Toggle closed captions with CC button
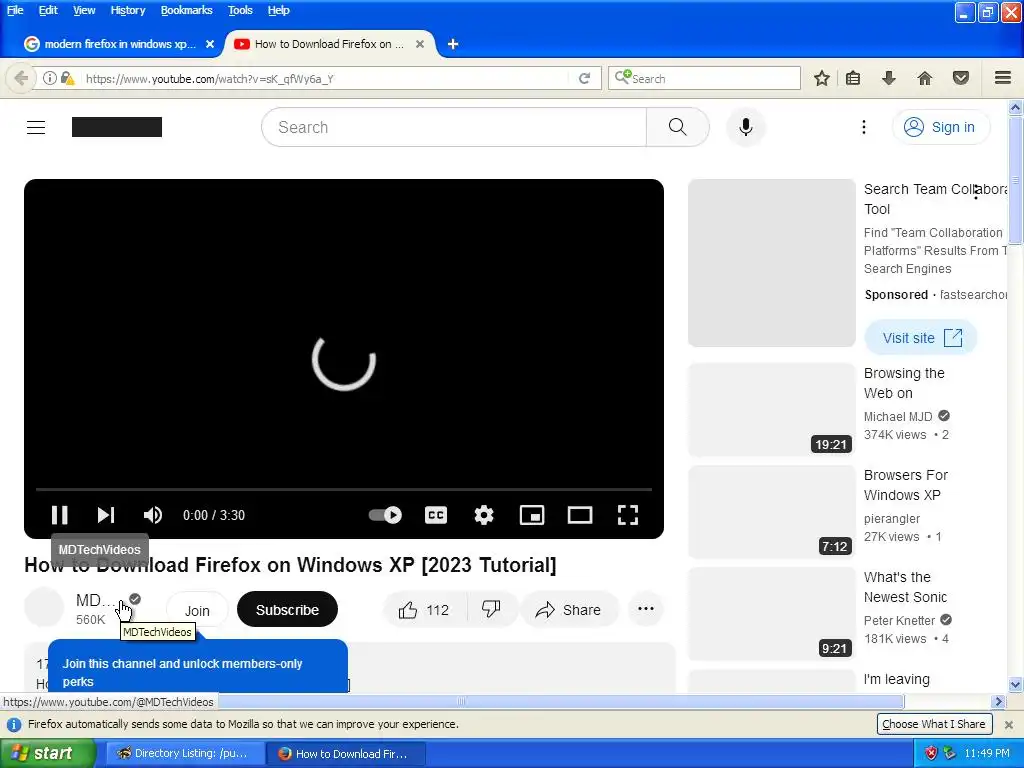 (x=436, y=515)
